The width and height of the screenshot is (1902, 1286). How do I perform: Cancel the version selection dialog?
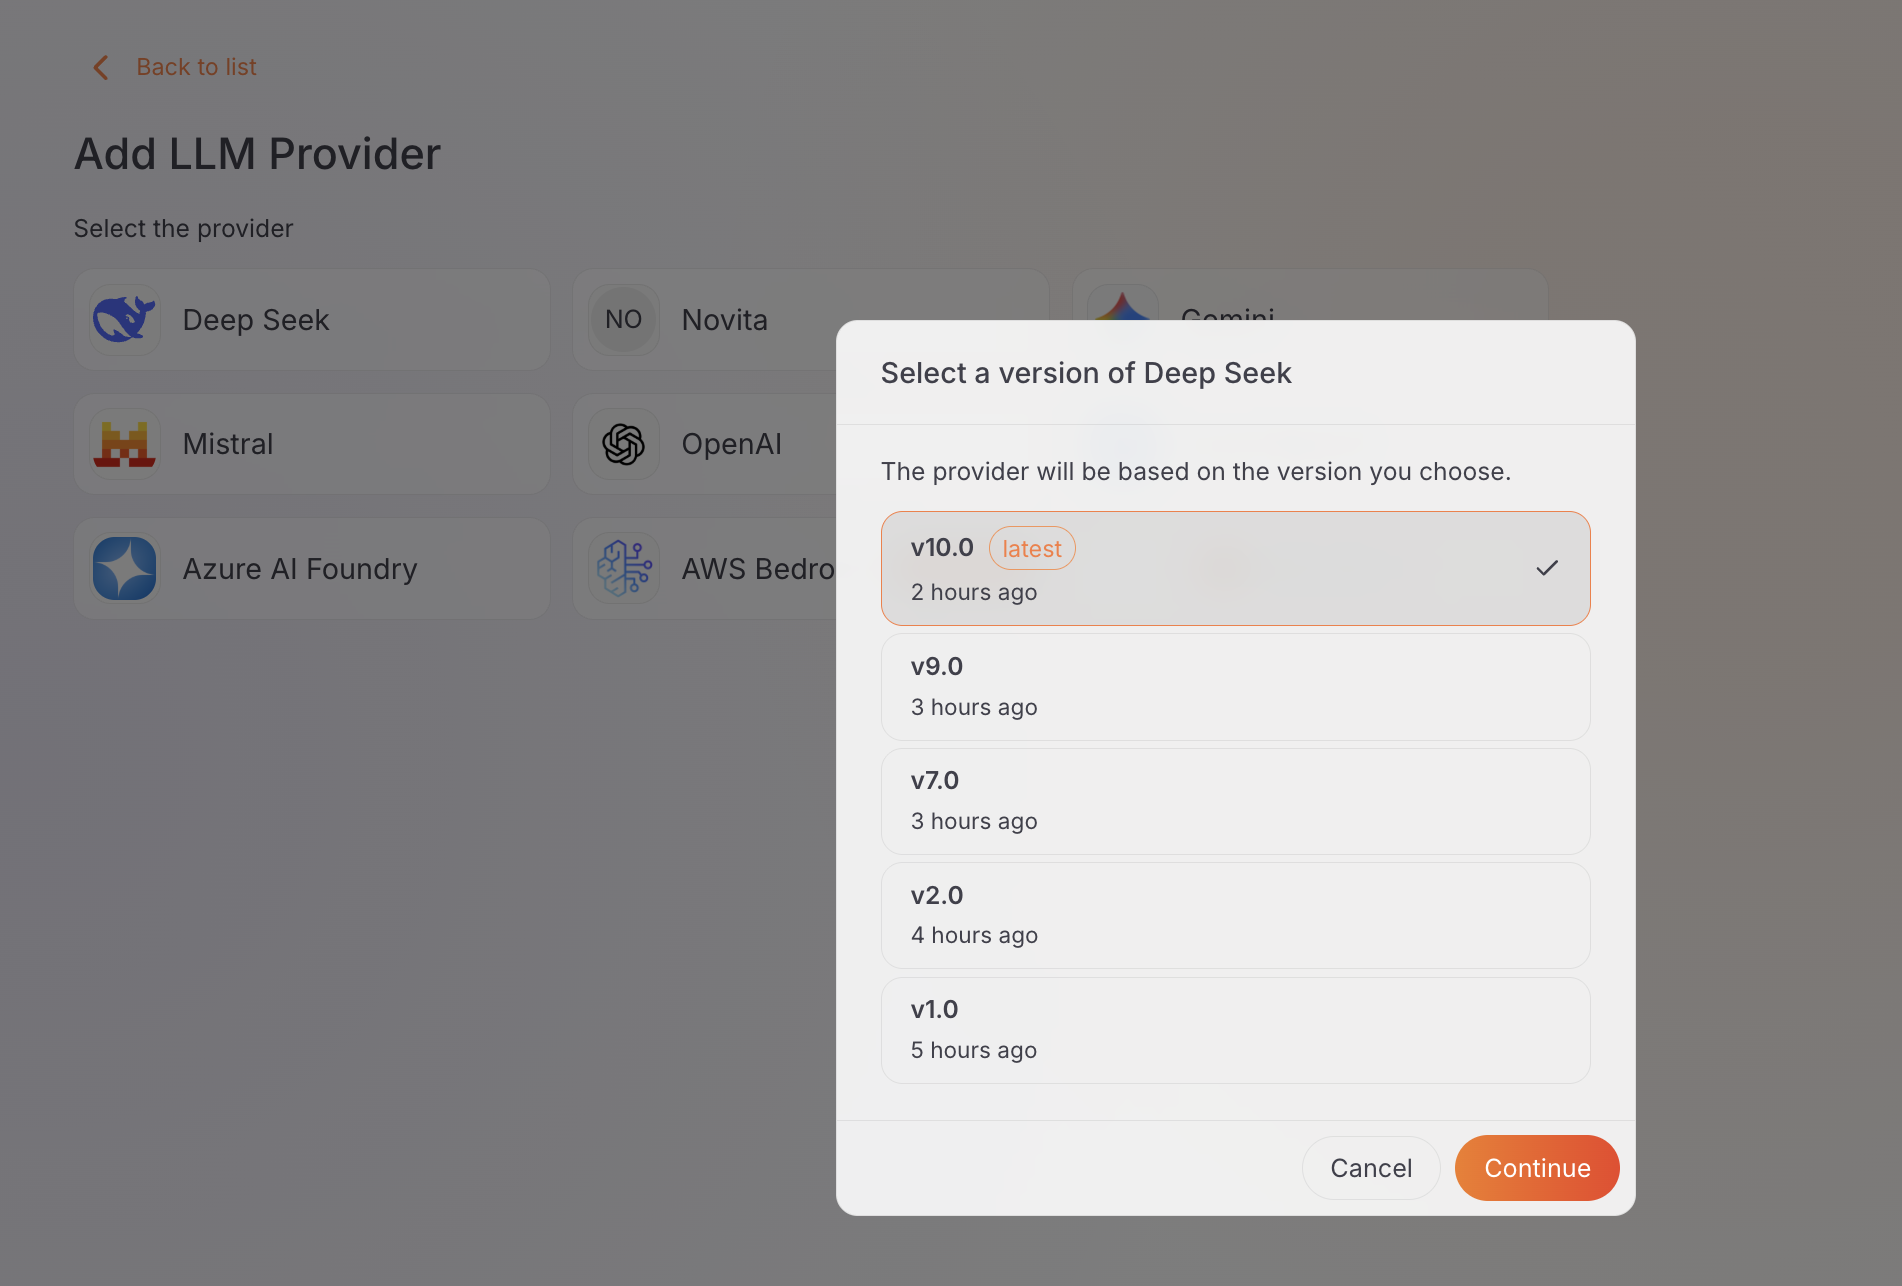click(x=1371, y=1168)
